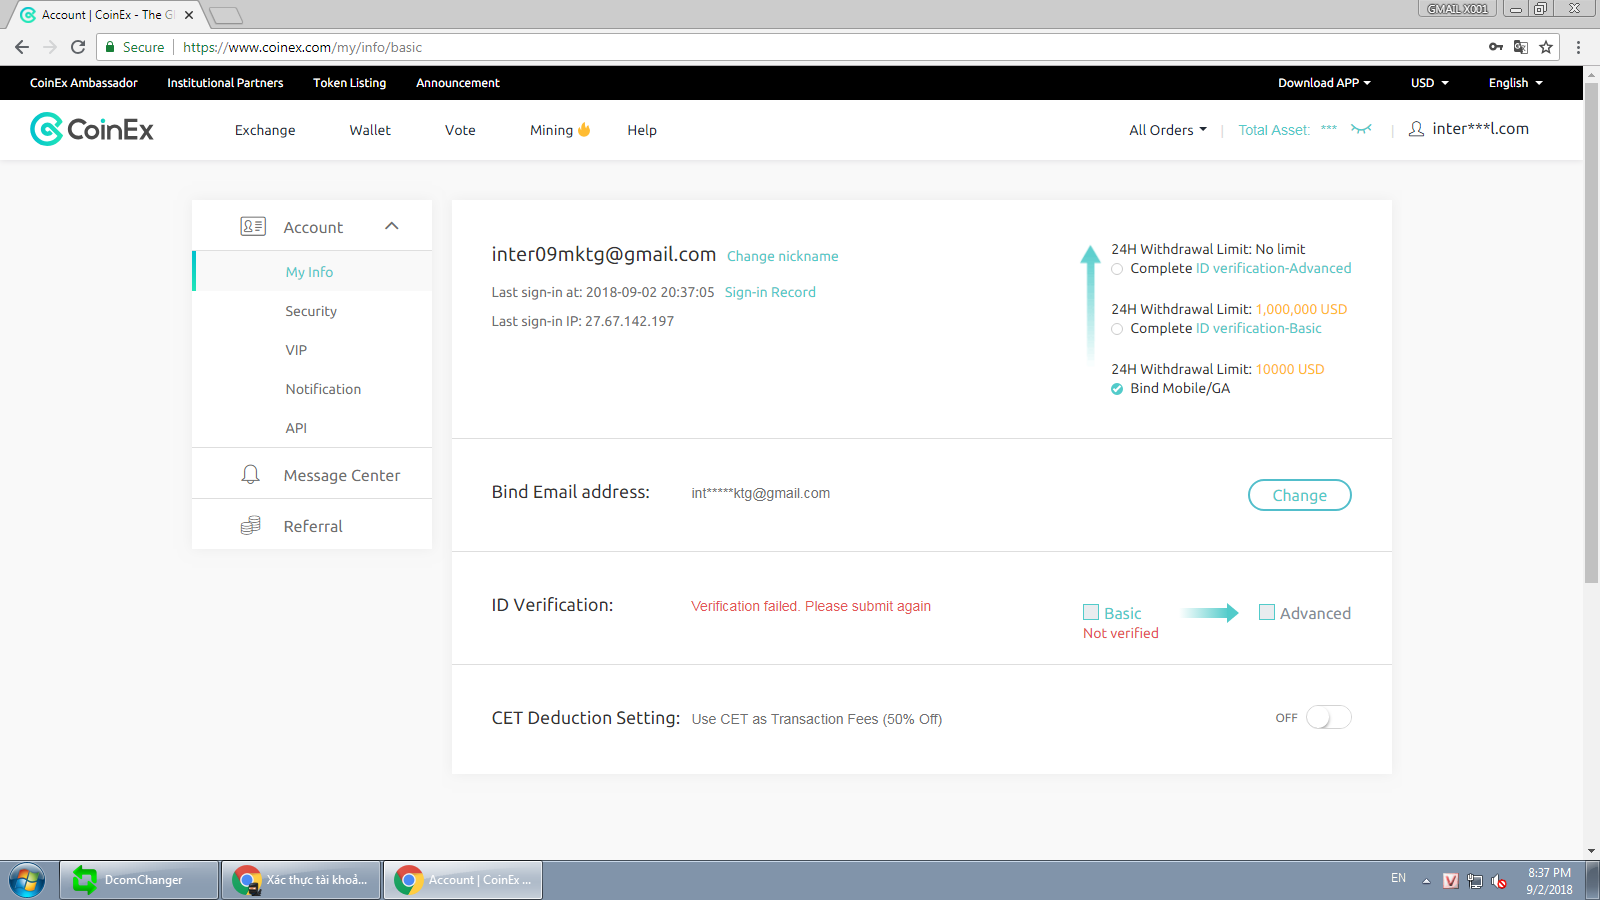This screenshot has width=1600, height=900.
Task: Click the Verification failed message
Action: [x=811, y=606]
